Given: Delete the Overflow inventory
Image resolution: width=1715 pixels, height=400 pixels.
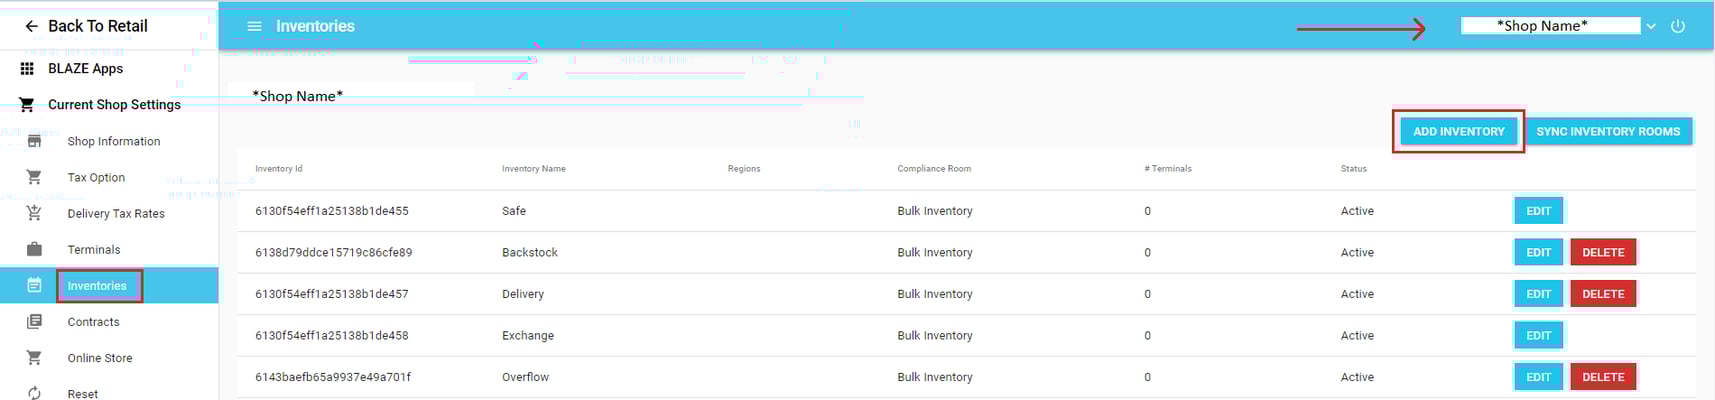Looking at the screenshot, I should 1603,377.
